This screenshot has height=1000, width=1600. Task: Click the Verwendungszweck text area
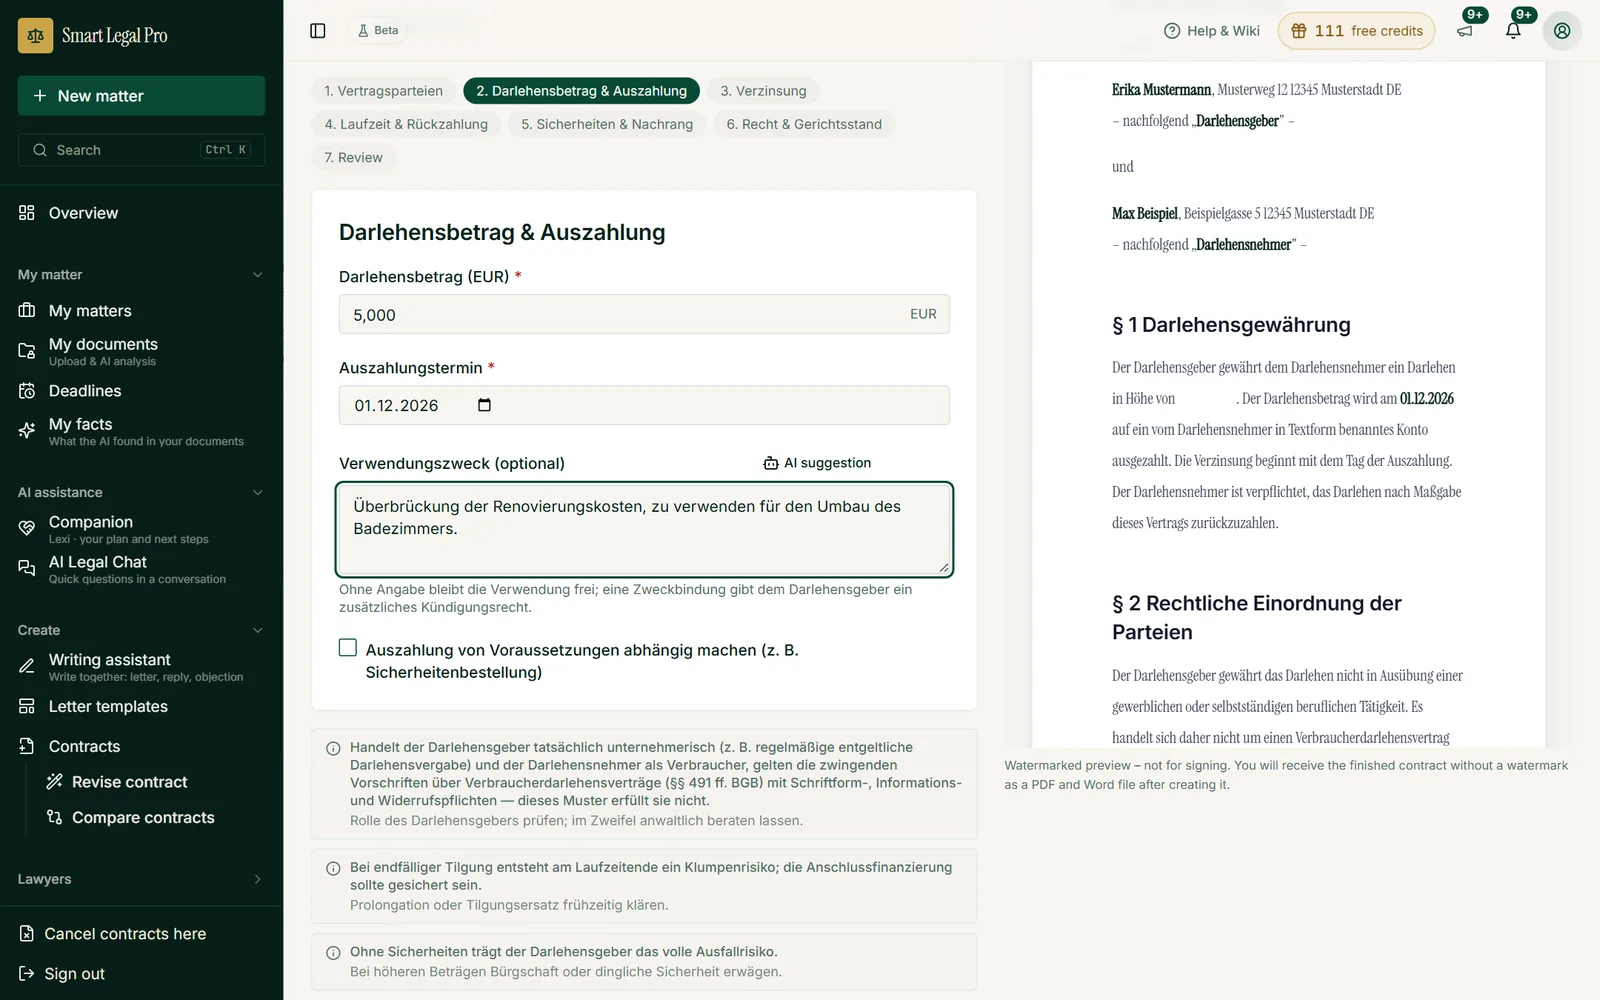(x=644, y=530)
